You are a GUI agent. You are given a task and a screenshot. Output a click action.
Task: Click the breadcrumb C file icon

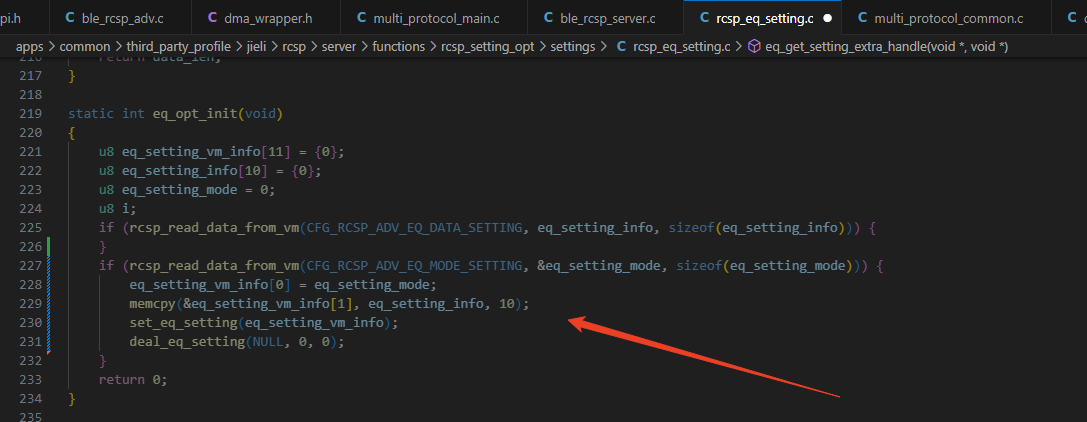620,47
